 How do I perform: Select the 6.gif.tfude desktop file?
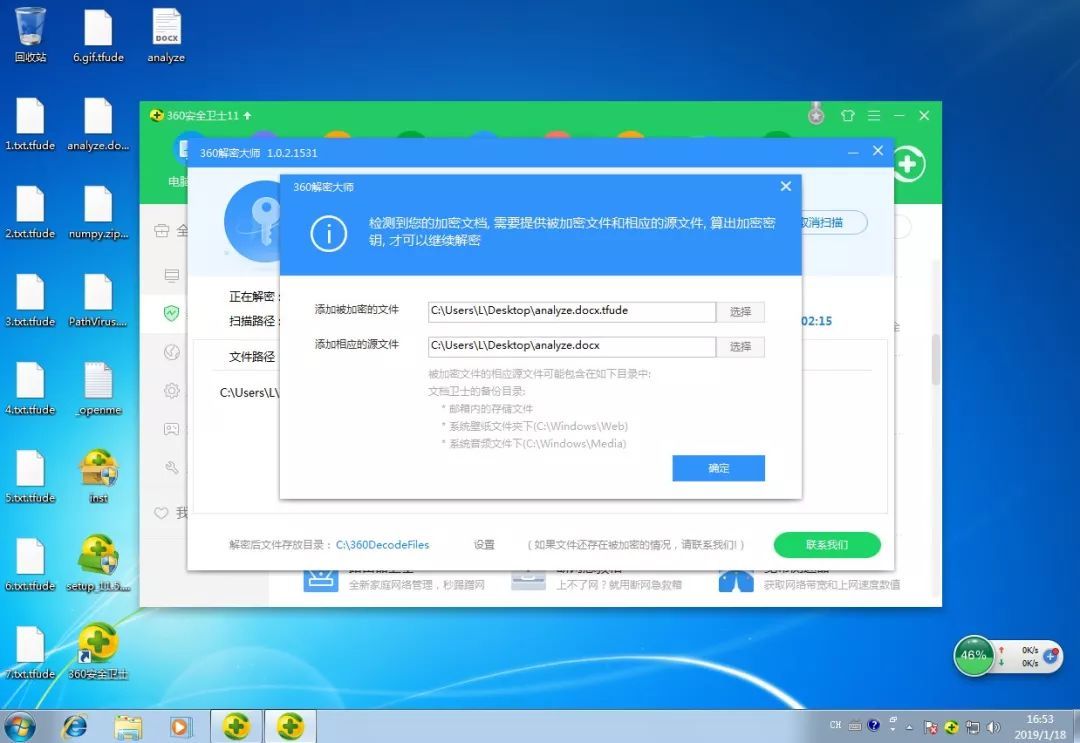tap(98, 35)
